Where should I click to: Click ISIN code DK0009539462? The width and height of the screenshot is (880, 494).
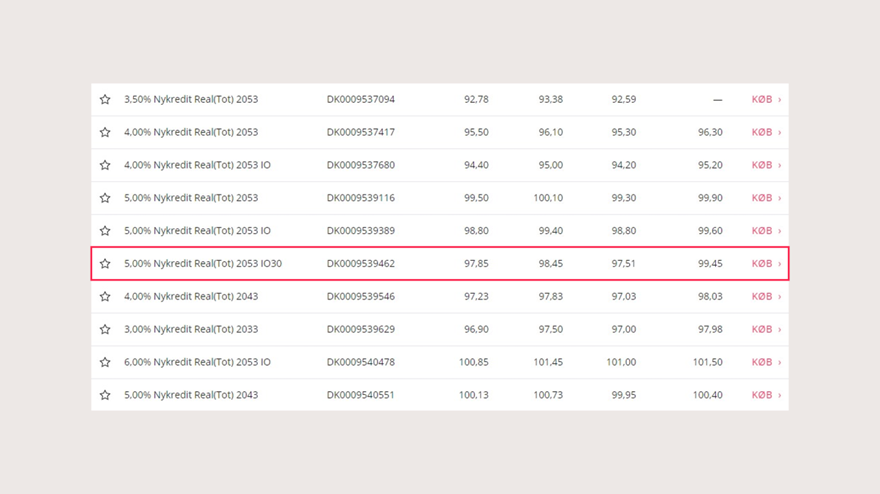click(x=361, y=264)
